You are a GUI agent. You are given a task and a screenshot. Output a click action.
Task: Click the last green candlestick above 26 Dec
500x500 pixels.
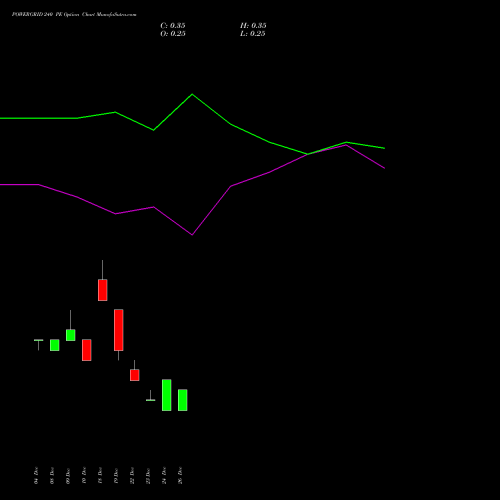click(183, 400)
